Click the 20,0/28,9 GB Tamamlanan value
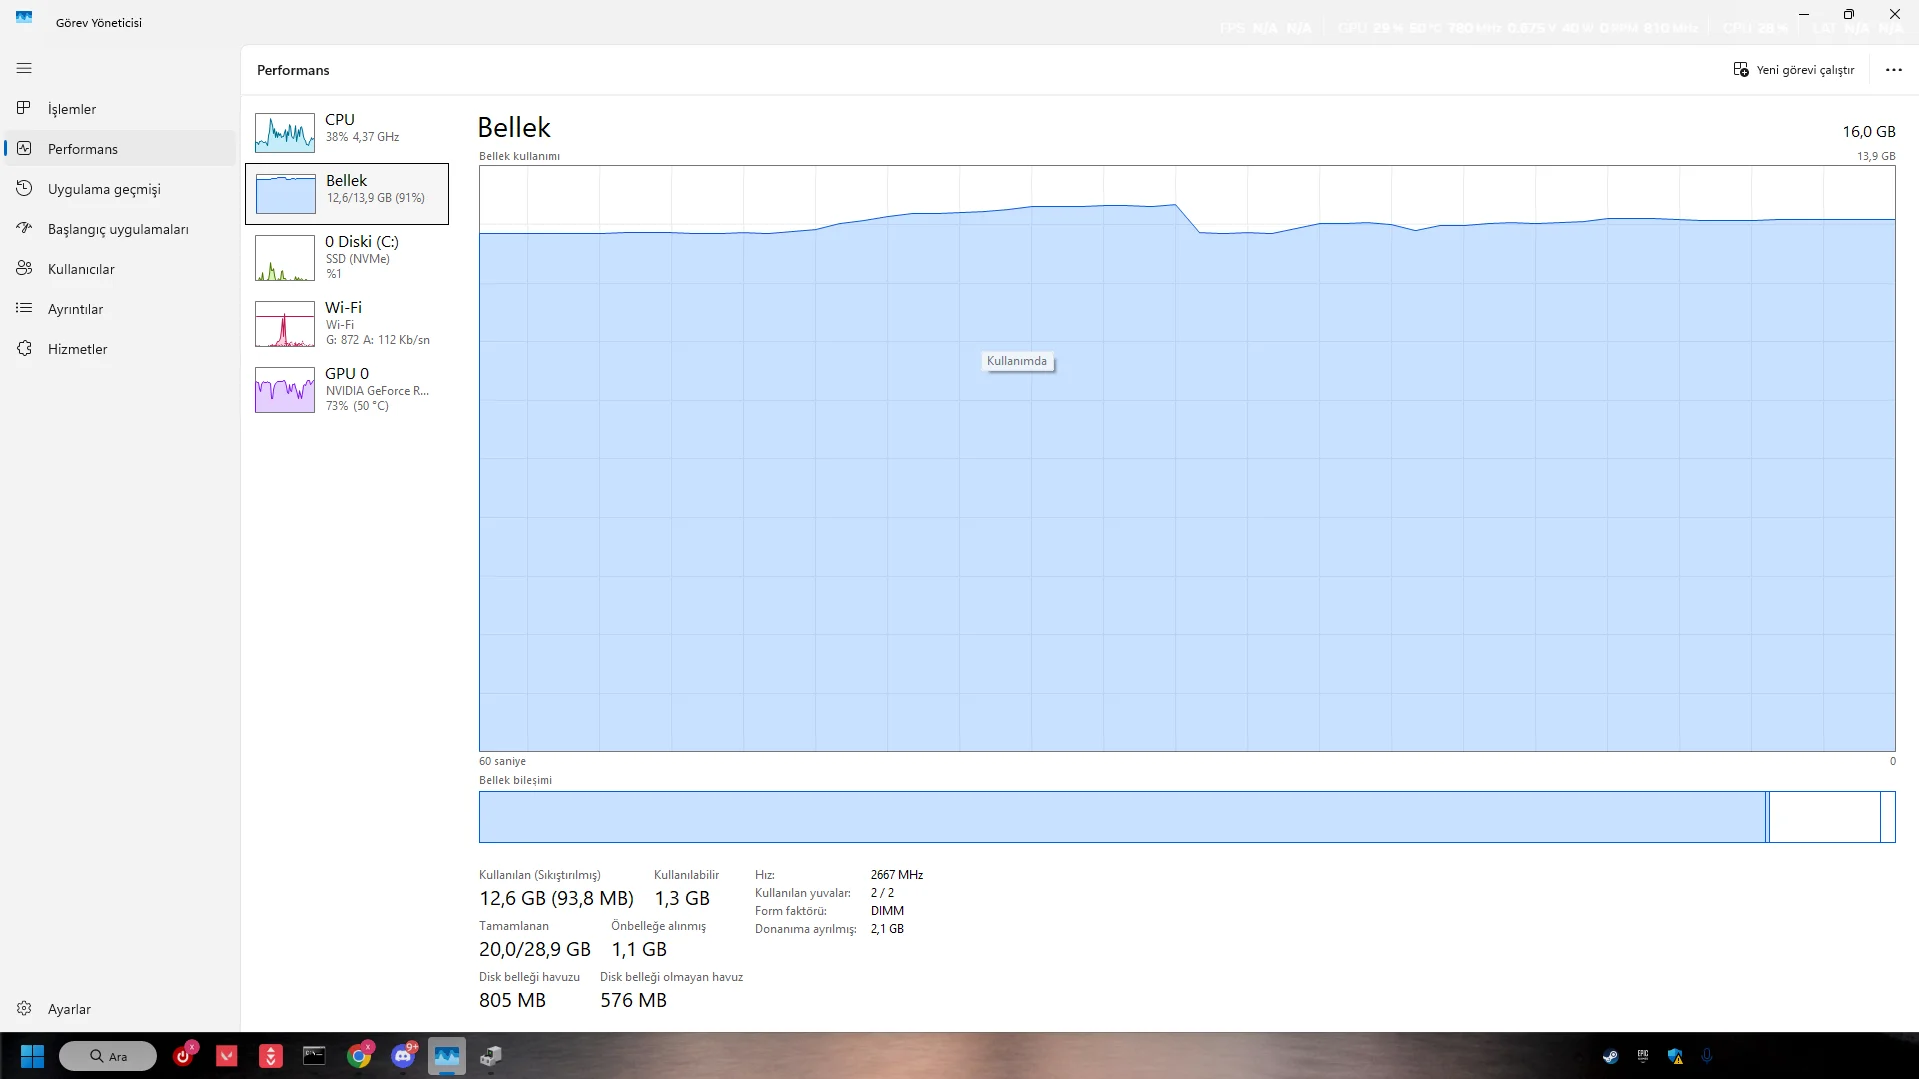Viewport: 1919px width, 1079px height. (535, 949)
